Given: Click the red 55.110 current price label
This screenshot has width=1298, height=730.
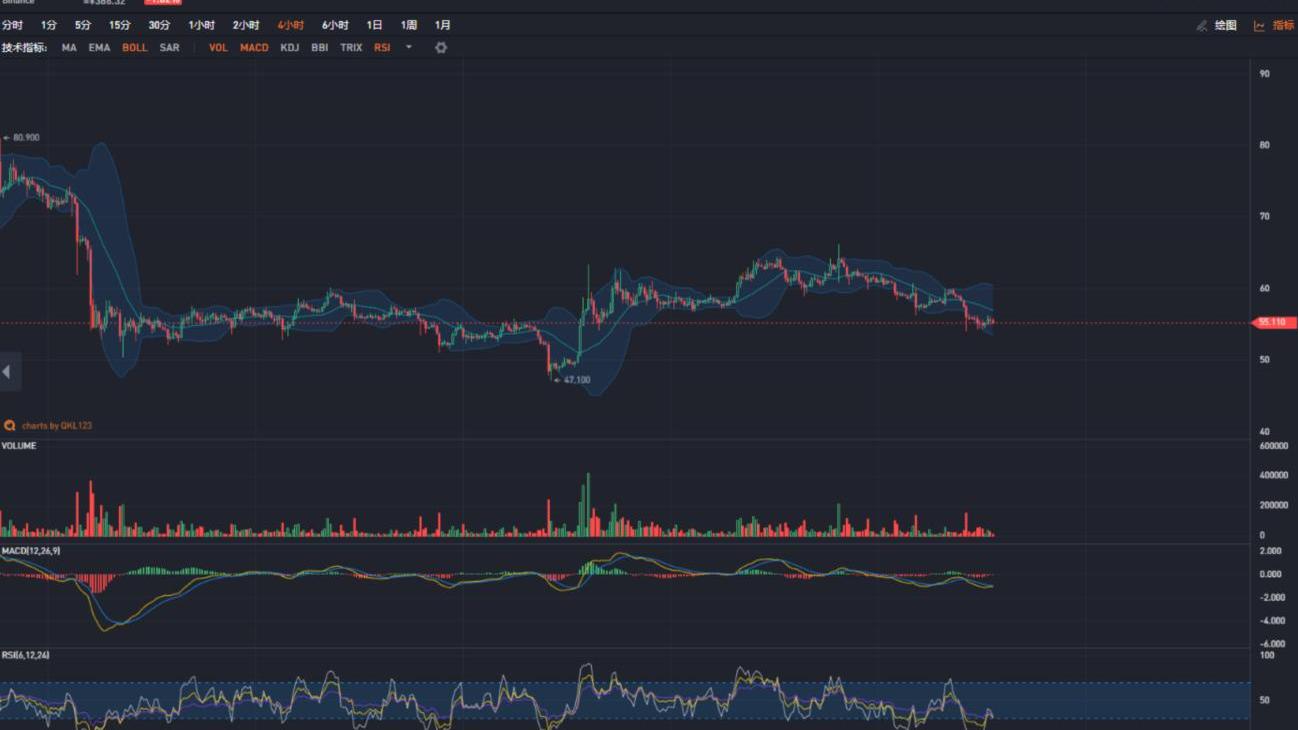Looking at the screenshot, I should click(x=1275, y=323).
